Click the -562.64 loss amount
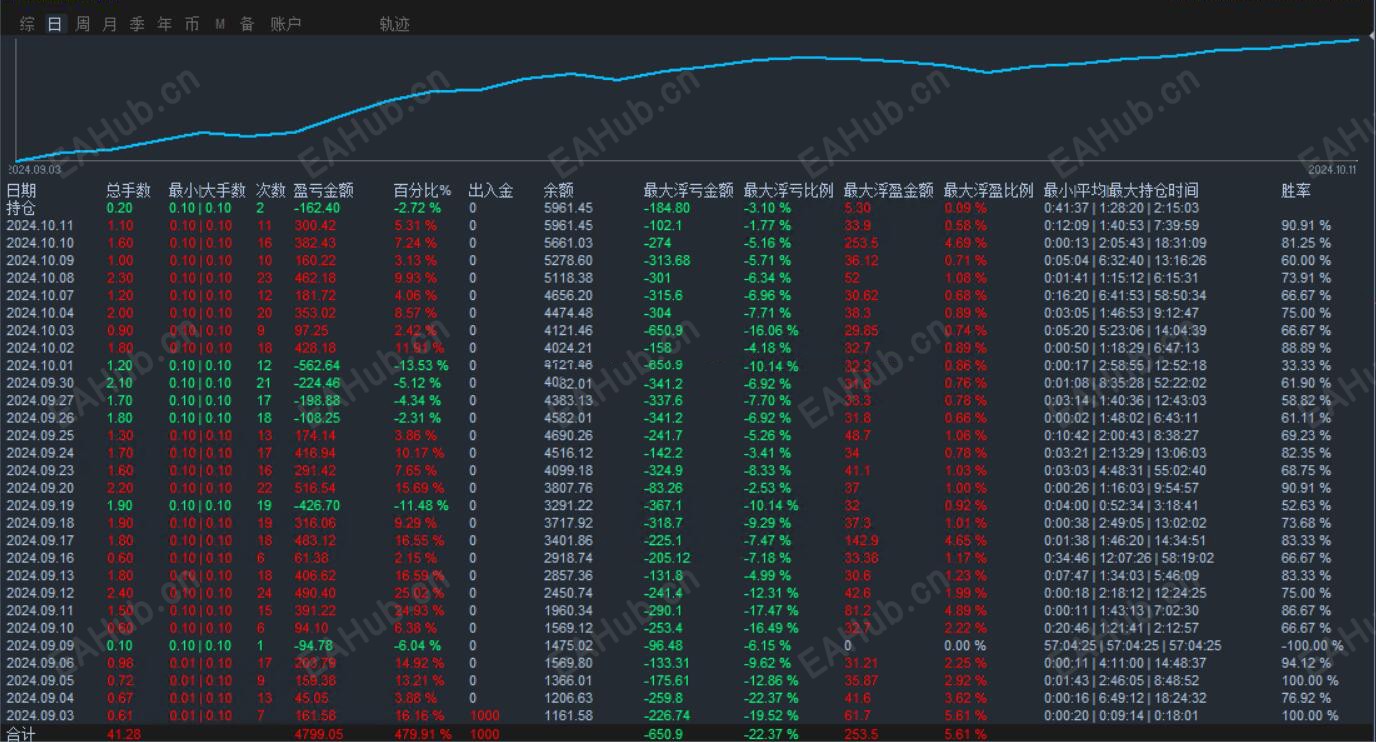The height and width of the screenshot is (742, 1376). click(x=317, y=366)
